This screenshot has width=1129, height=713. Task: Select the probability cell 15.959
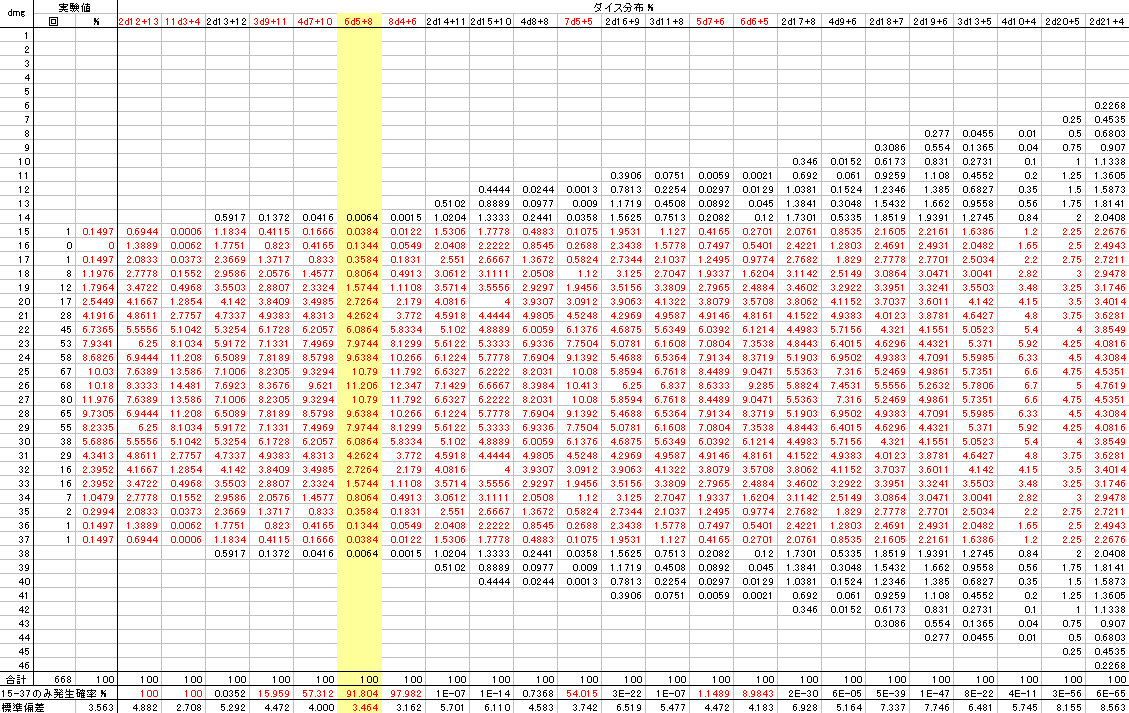pos(271,693)
